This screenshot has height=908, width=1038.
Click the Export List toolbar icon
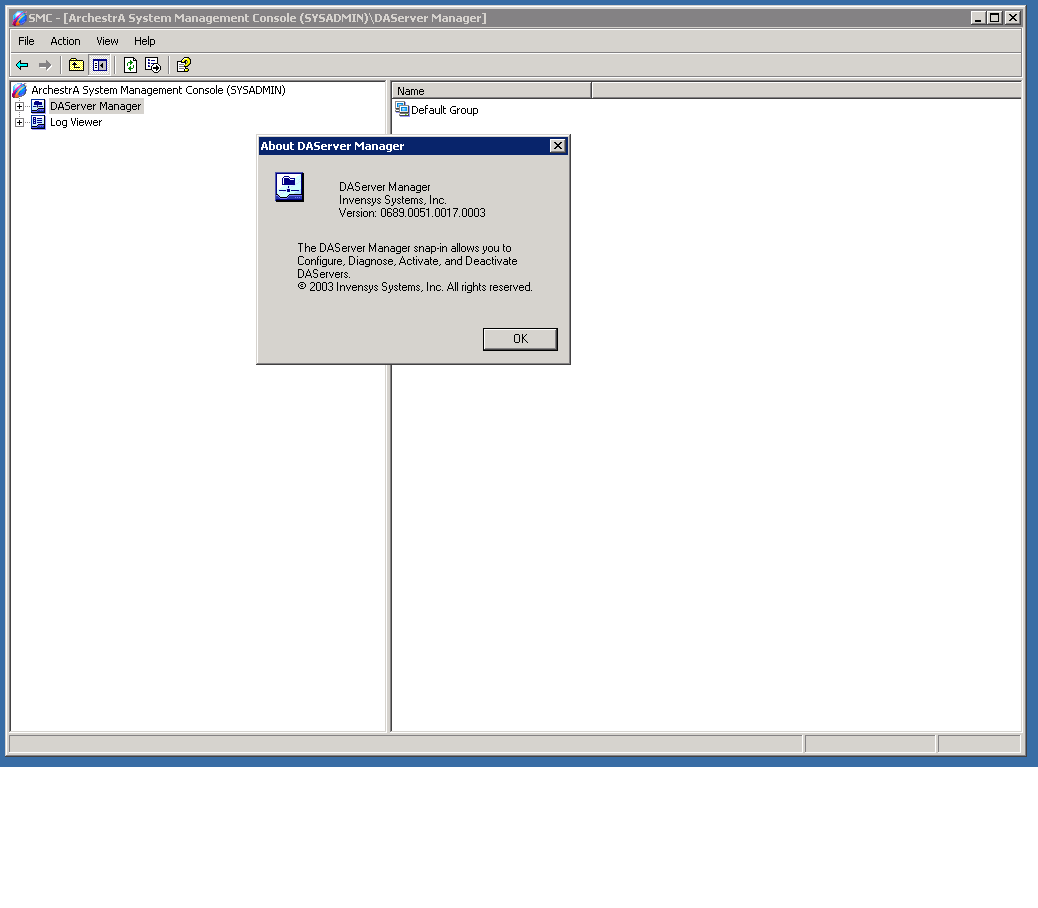[153, 65]
